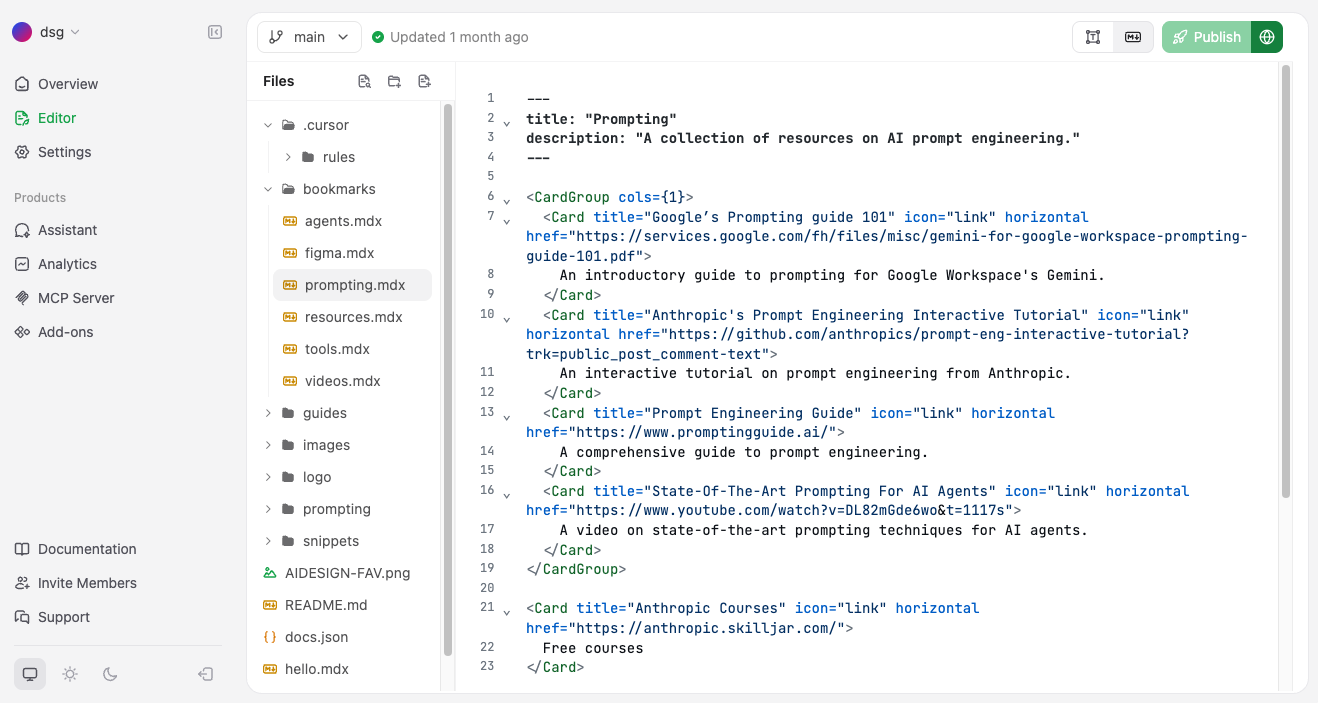This screenshot has height=703, width=1318.
Task: Collapse the bookmarks folder
Action: point(268,189)
